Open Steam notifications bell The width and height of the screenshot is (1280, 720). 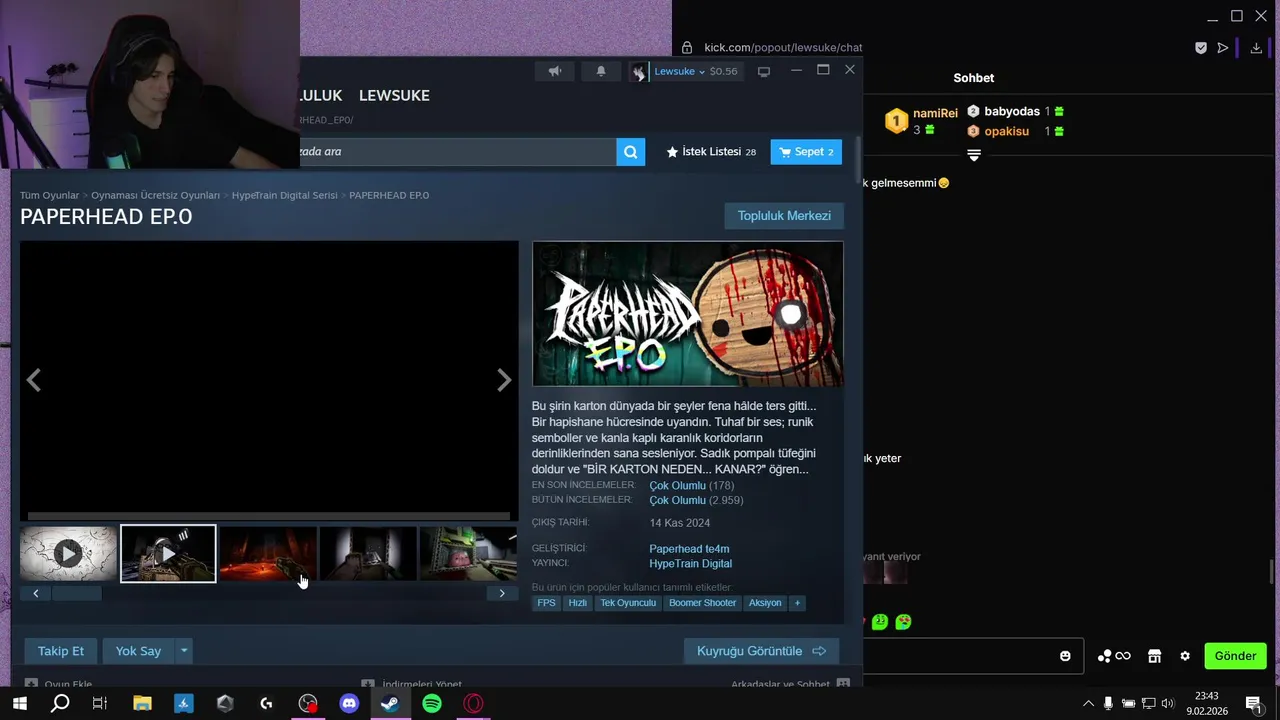(x=601, y=71)
